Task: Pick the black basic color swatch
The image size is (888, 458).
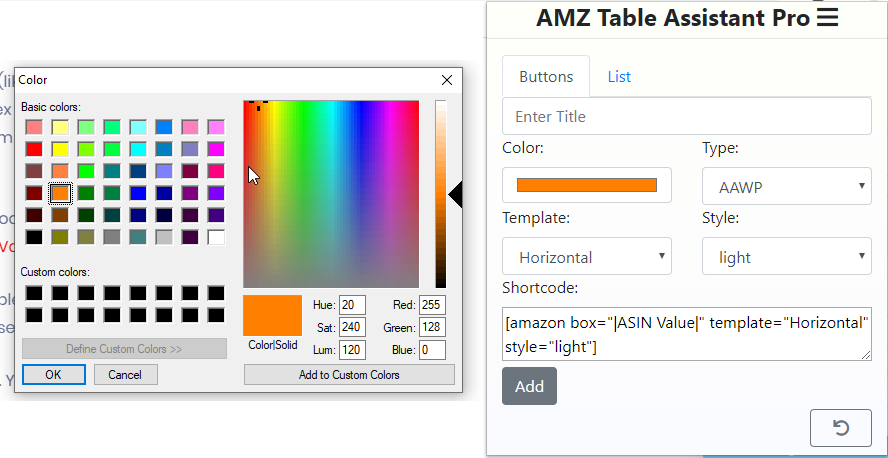Action: tap(34, 237)
